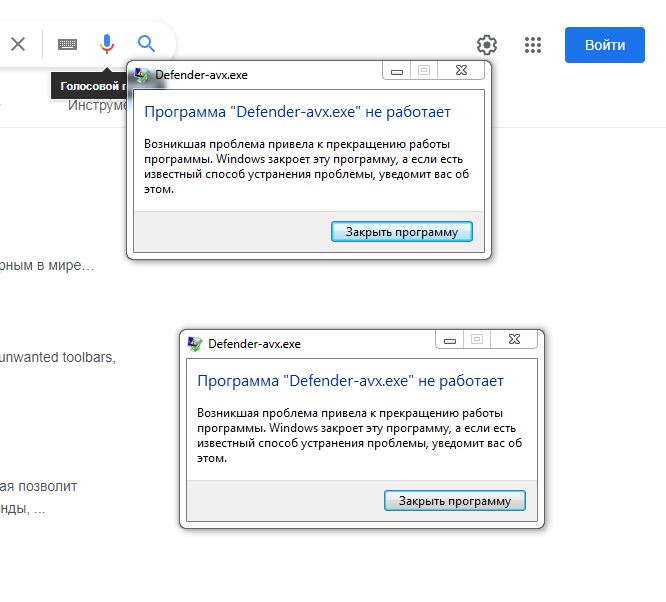The image size is (666, 602).
Task: Select the upper dialog heading about Defender-avx.exe
Action: coord(297,112)
